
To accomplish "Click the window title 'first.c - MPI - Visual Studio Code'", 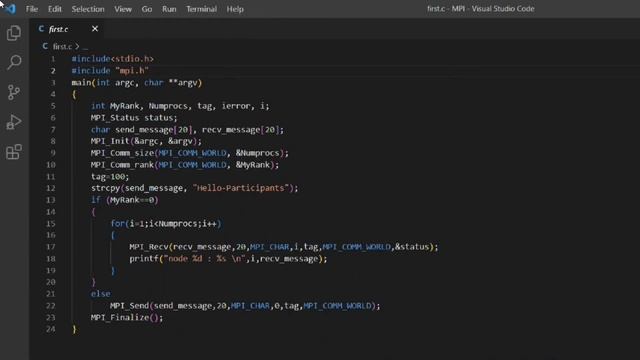I will (480, 9).
